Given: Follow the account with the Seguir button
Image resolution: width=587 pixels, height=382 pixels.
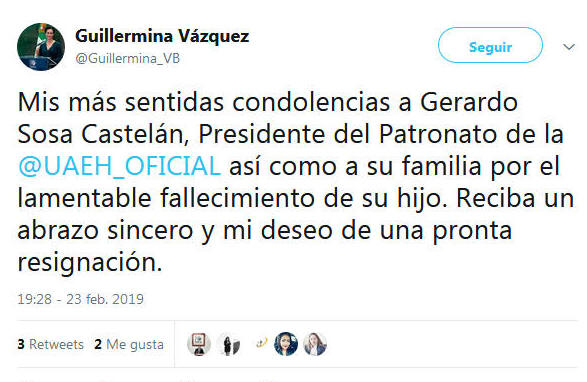Looking at the screenshot, I should pos(490,45).
